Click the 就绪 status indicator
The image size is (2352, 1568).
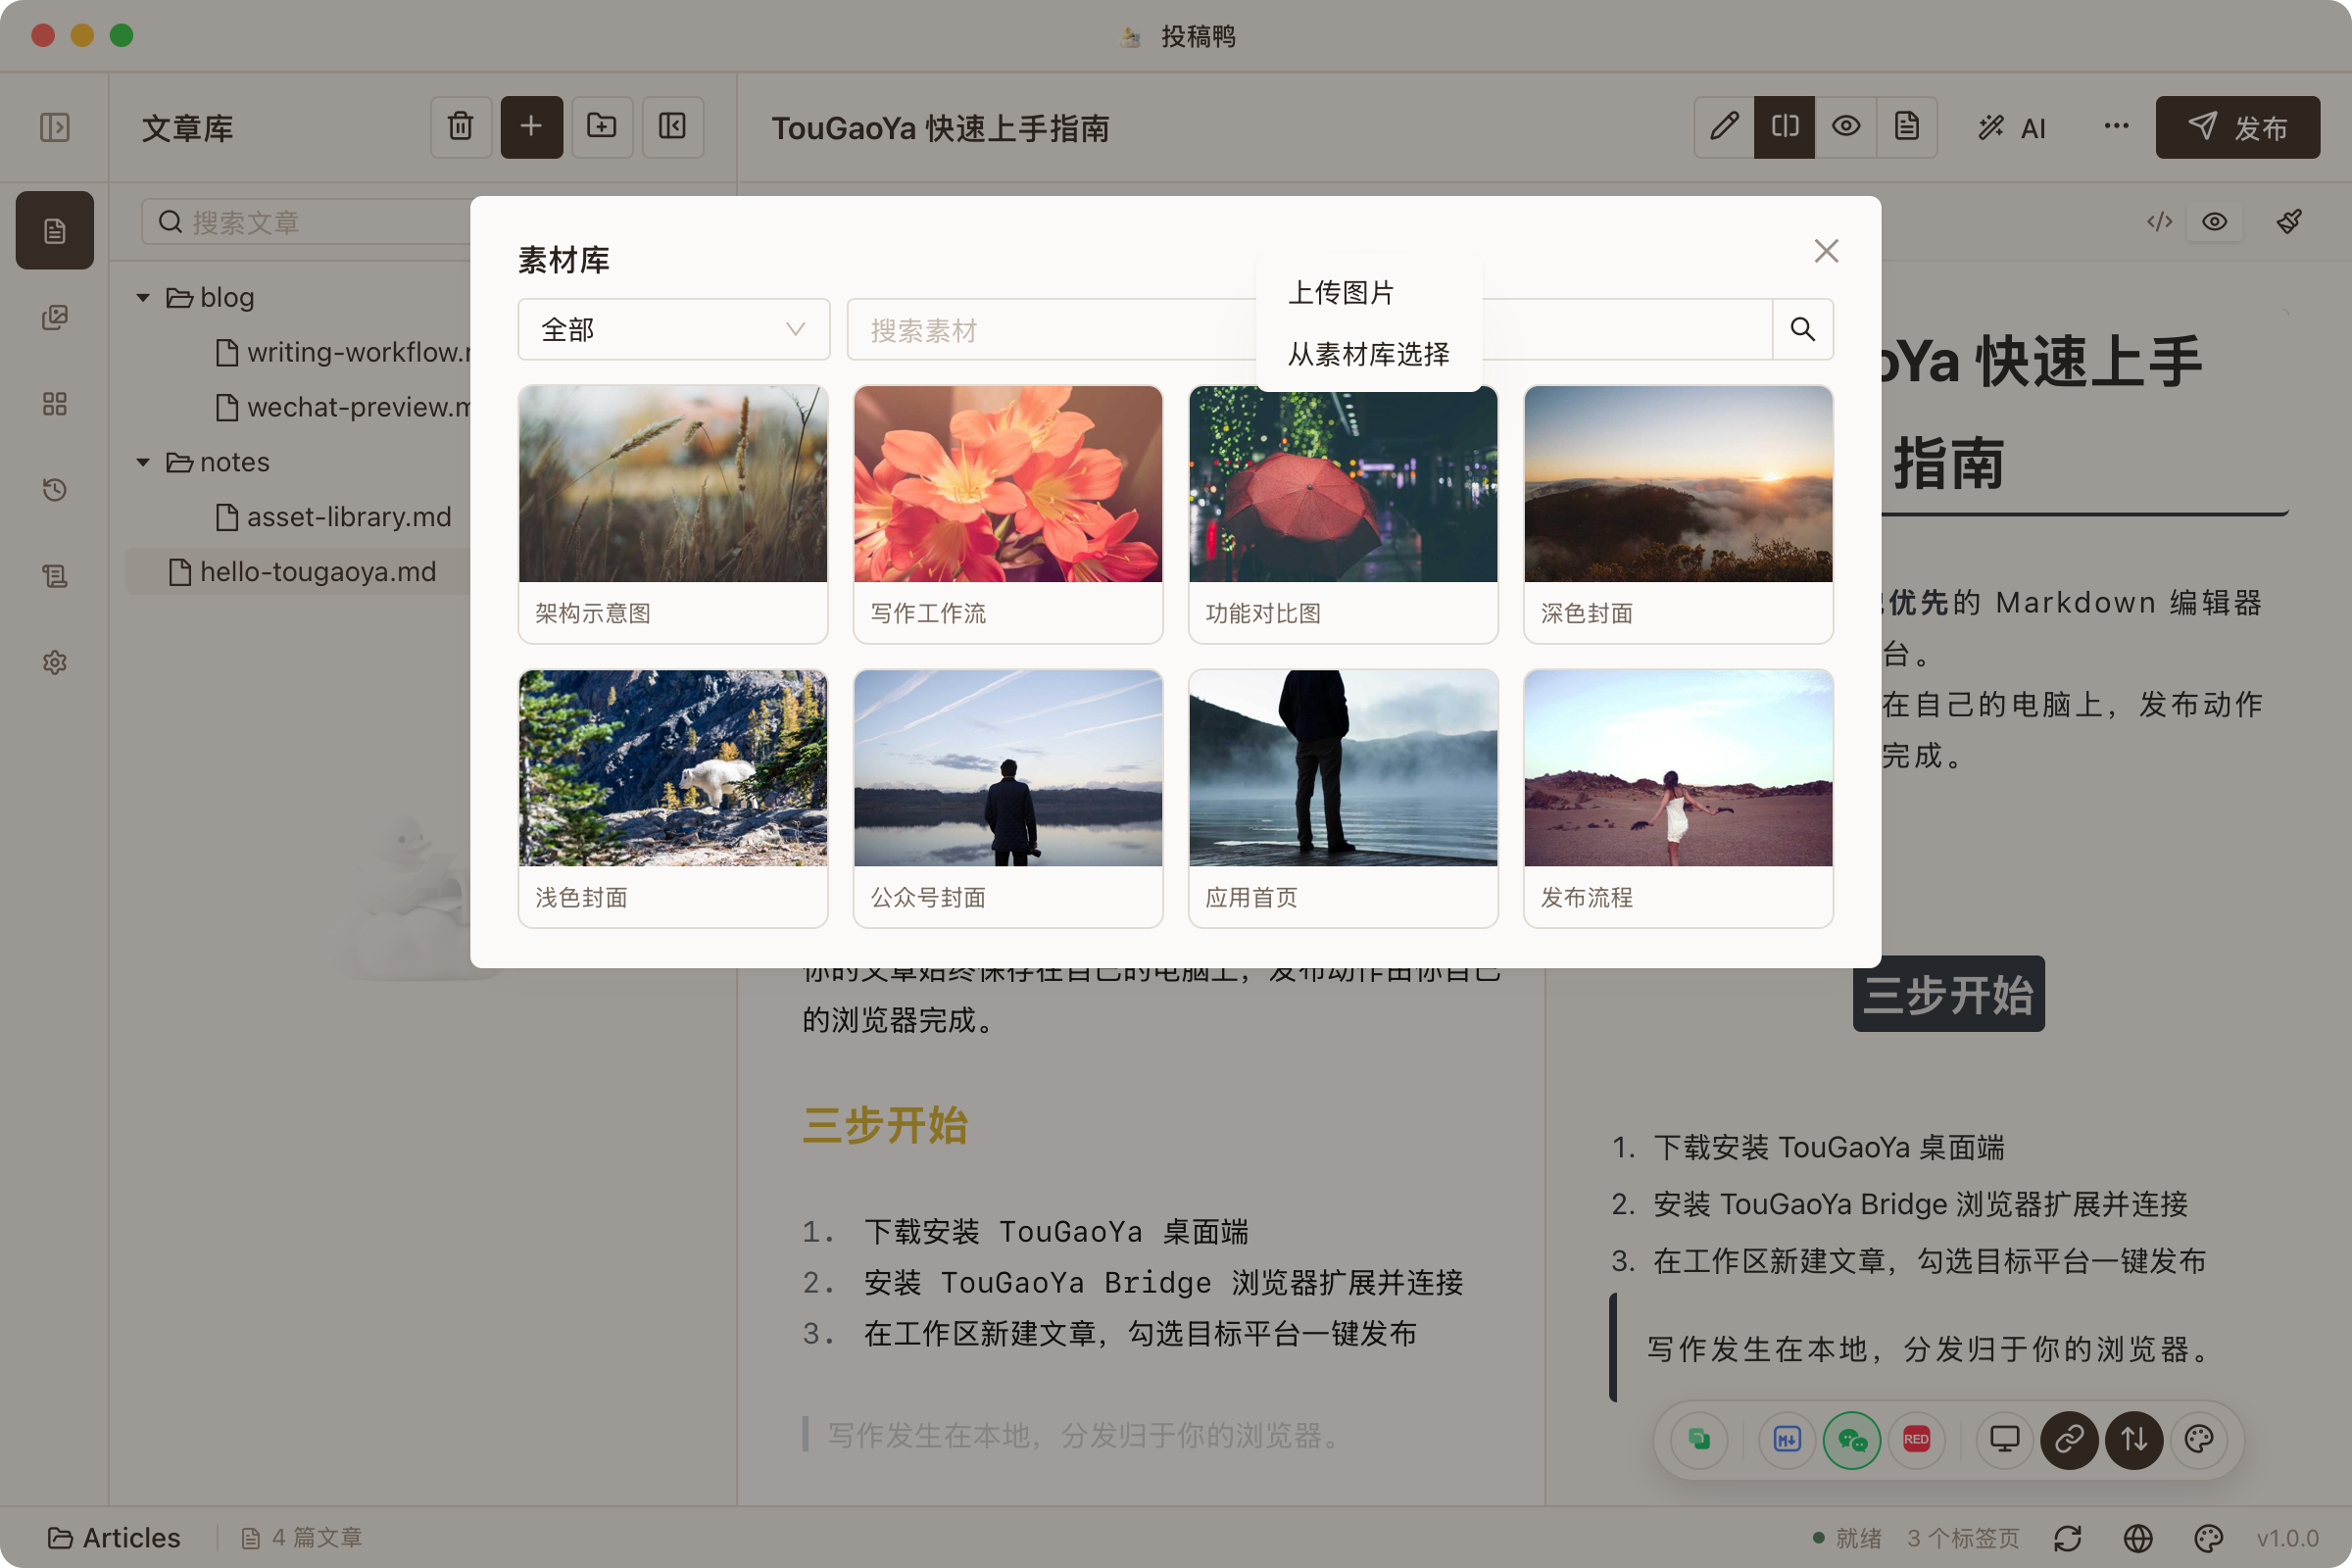pos(1847,1537)
